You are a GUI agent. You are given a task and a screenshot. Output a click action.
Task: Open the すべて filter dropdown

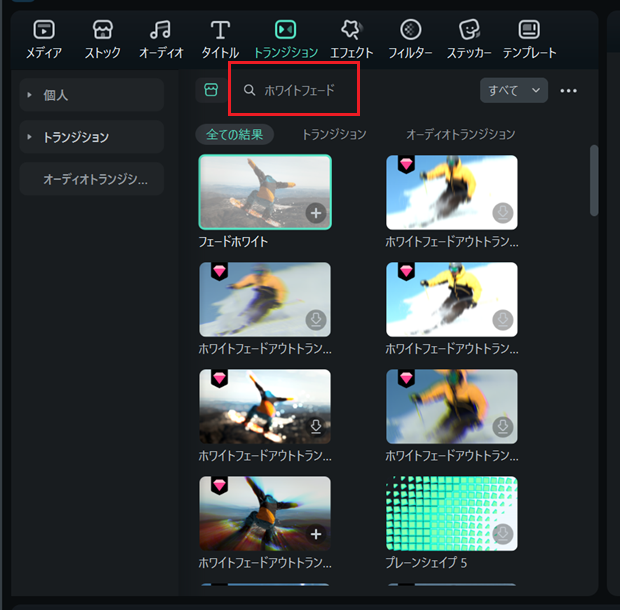tap(514, 90)
